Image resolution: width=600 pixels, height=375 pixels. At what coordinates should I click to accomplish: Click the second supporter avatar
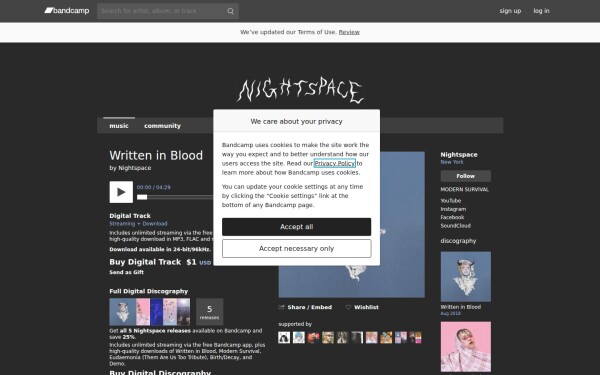(299, 338)
